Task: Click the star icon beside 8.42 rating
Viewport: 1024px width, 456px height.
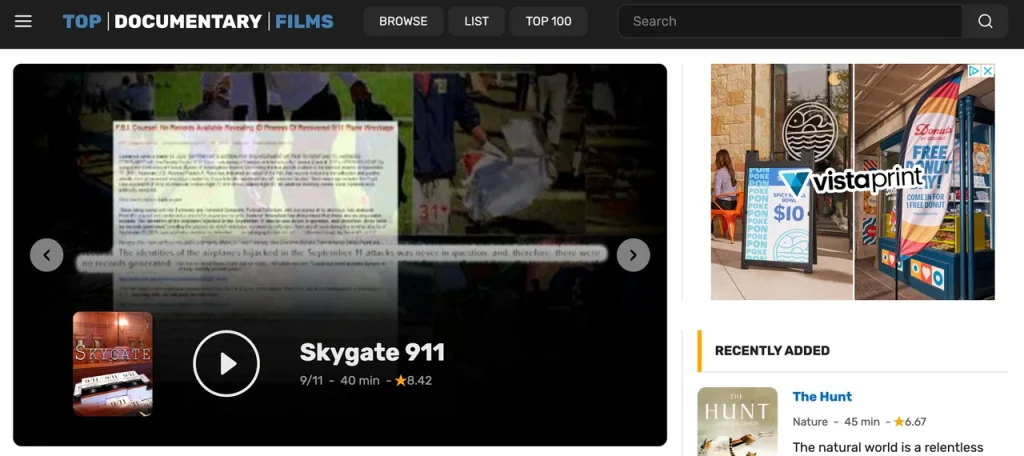Action: pos(400,381)
